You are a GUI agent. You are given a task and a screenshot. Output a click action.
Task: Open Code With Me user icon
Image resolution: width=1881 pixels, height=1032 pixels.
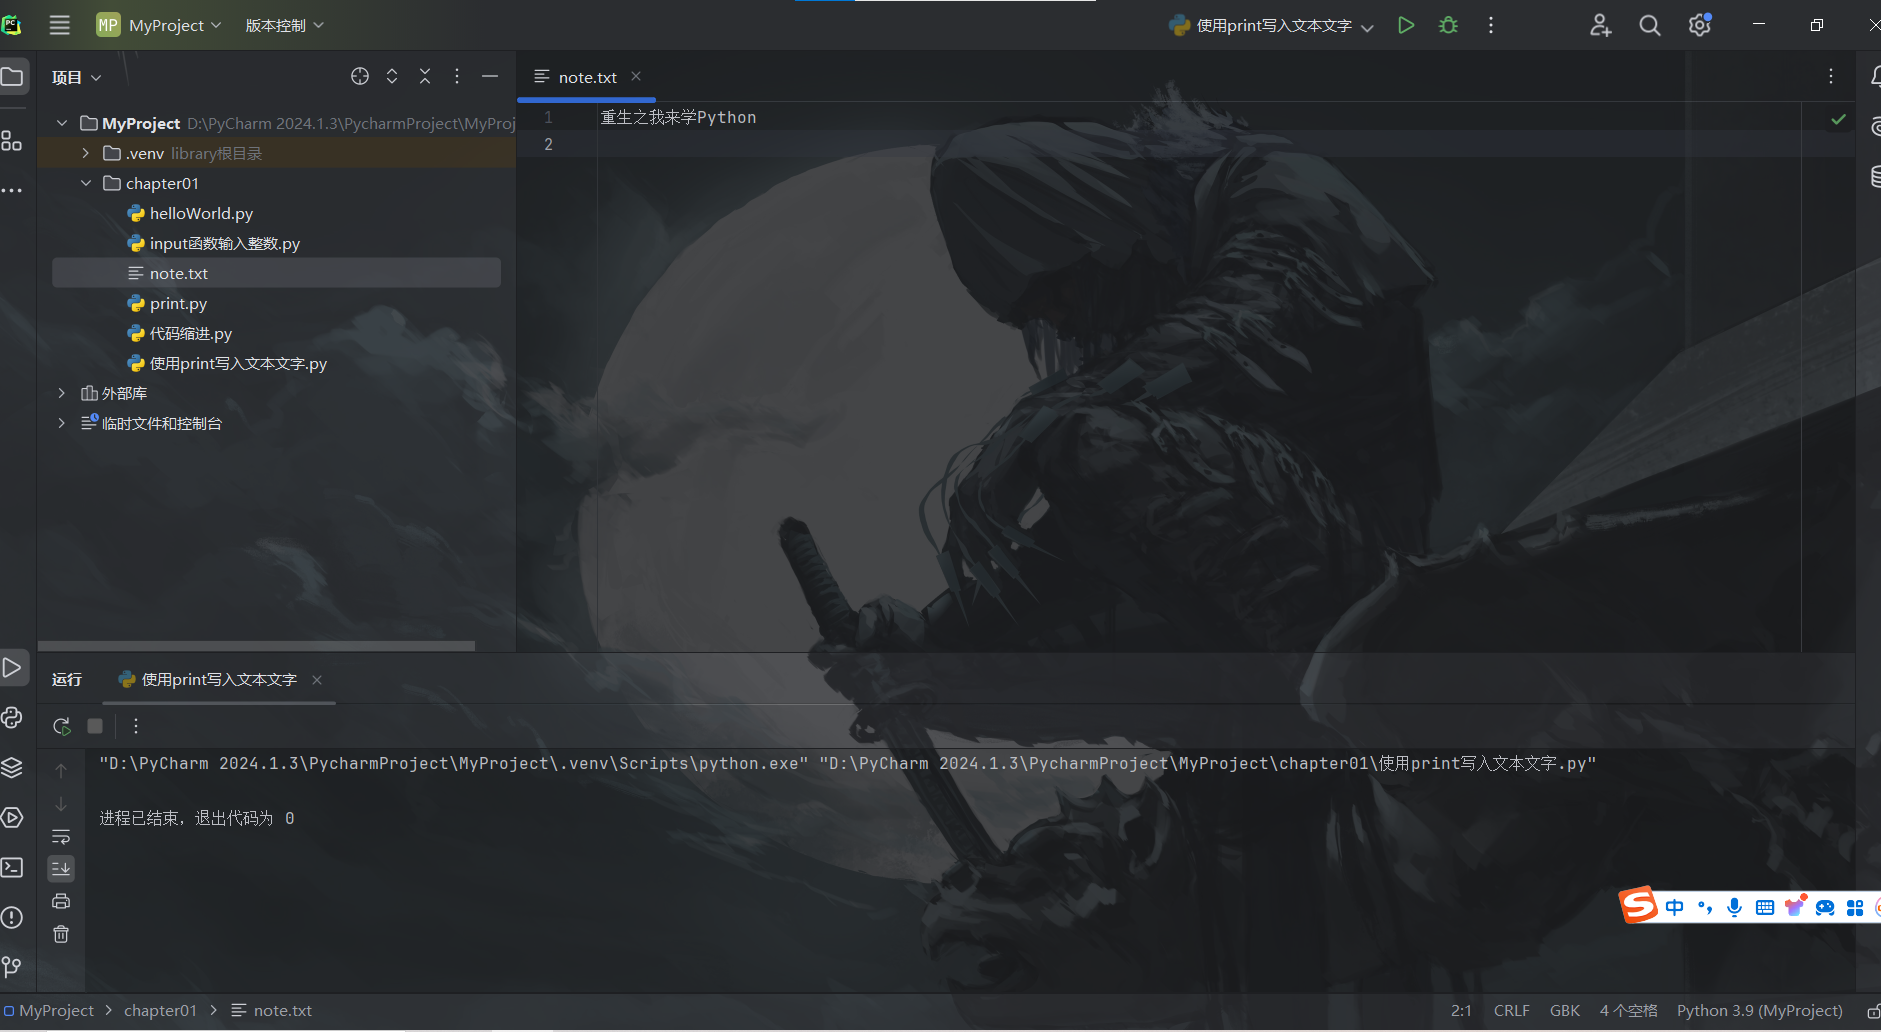pyautogui.click(x=1600, y=25)
